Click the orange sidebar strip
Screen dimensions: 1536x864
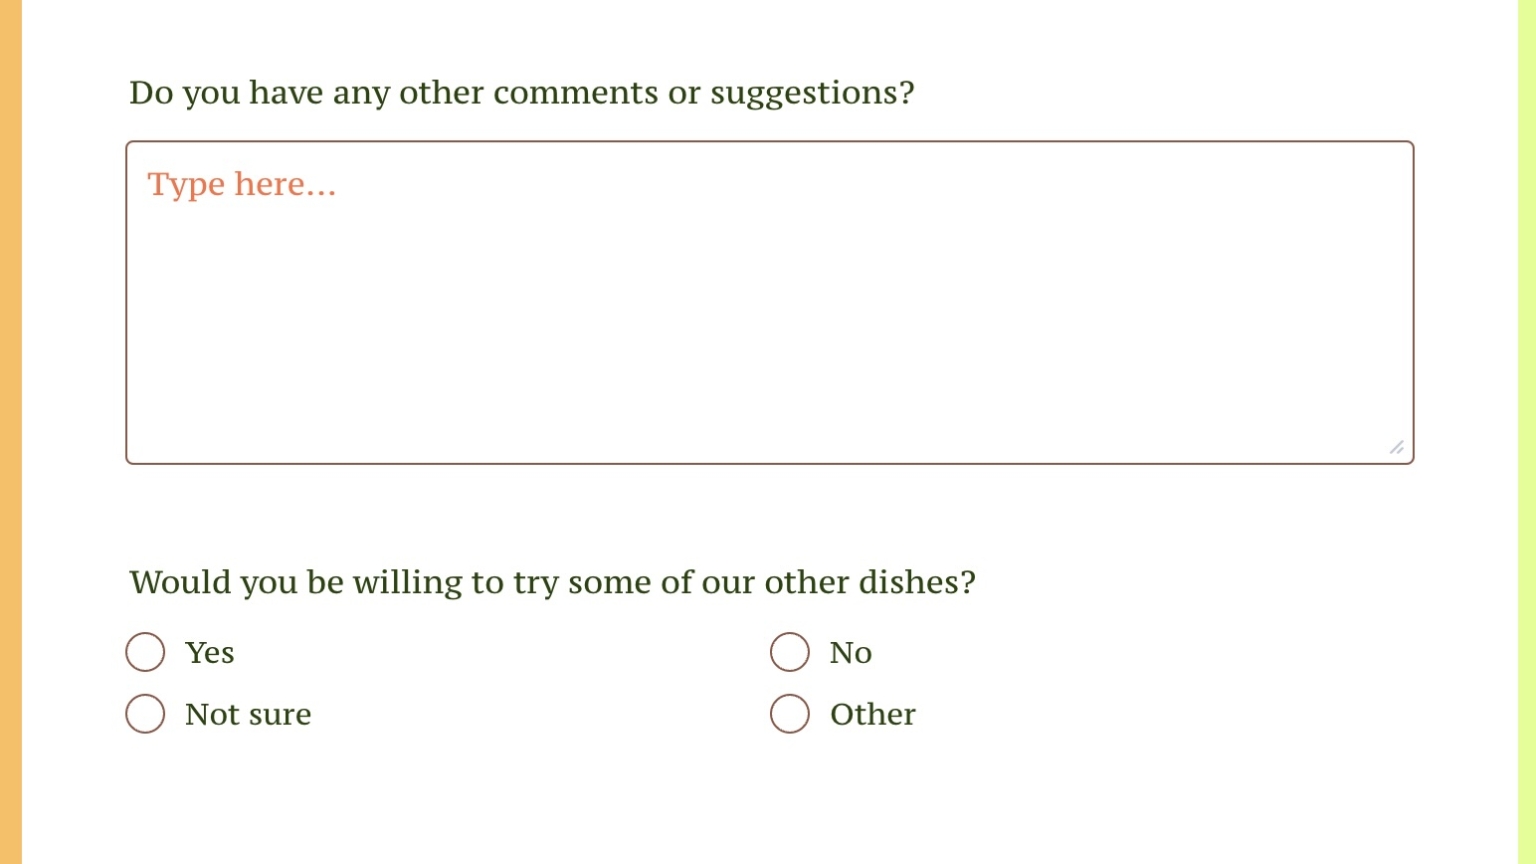(x=10, y=430)
